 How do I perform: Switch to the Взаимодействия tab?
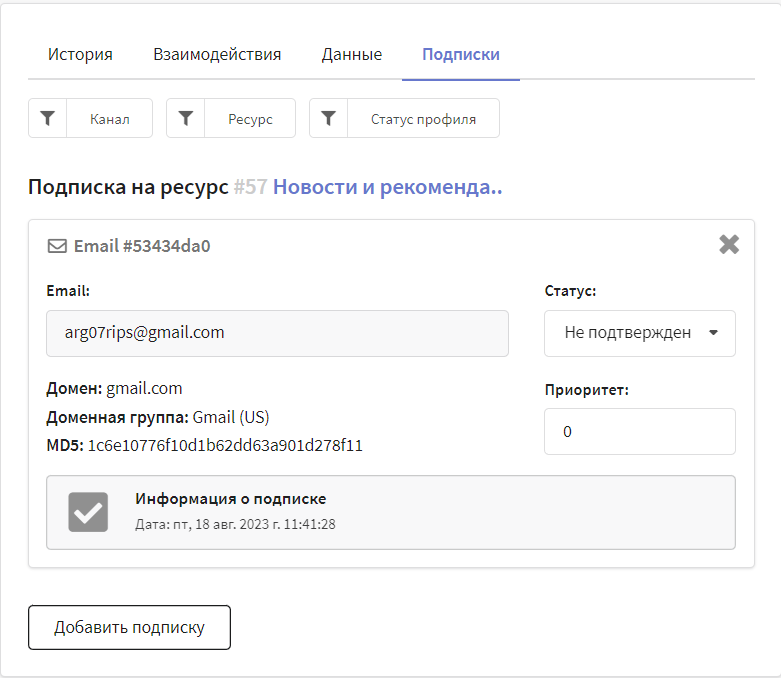217,54
